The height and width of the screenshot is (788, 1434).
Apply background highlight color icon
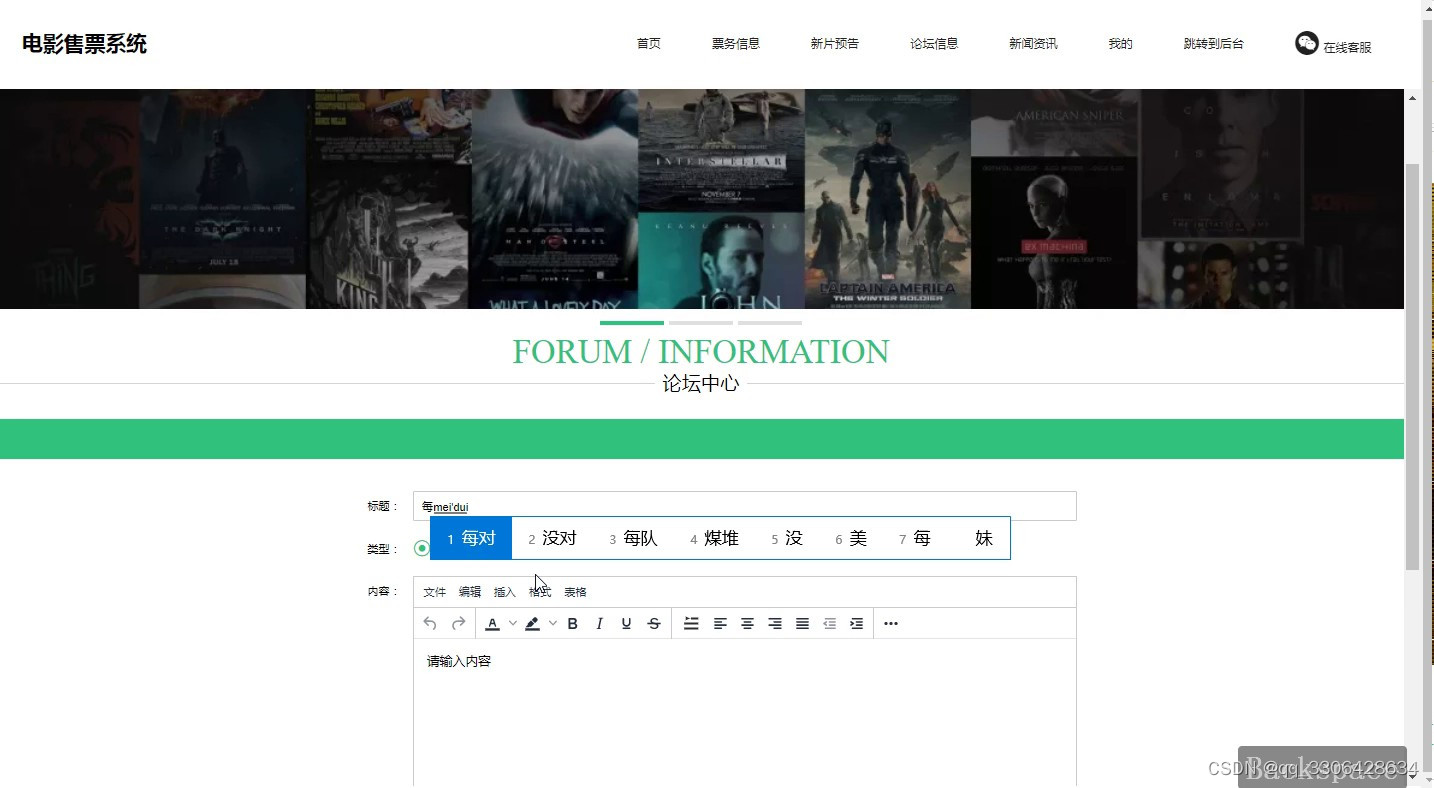pos(532,623)
